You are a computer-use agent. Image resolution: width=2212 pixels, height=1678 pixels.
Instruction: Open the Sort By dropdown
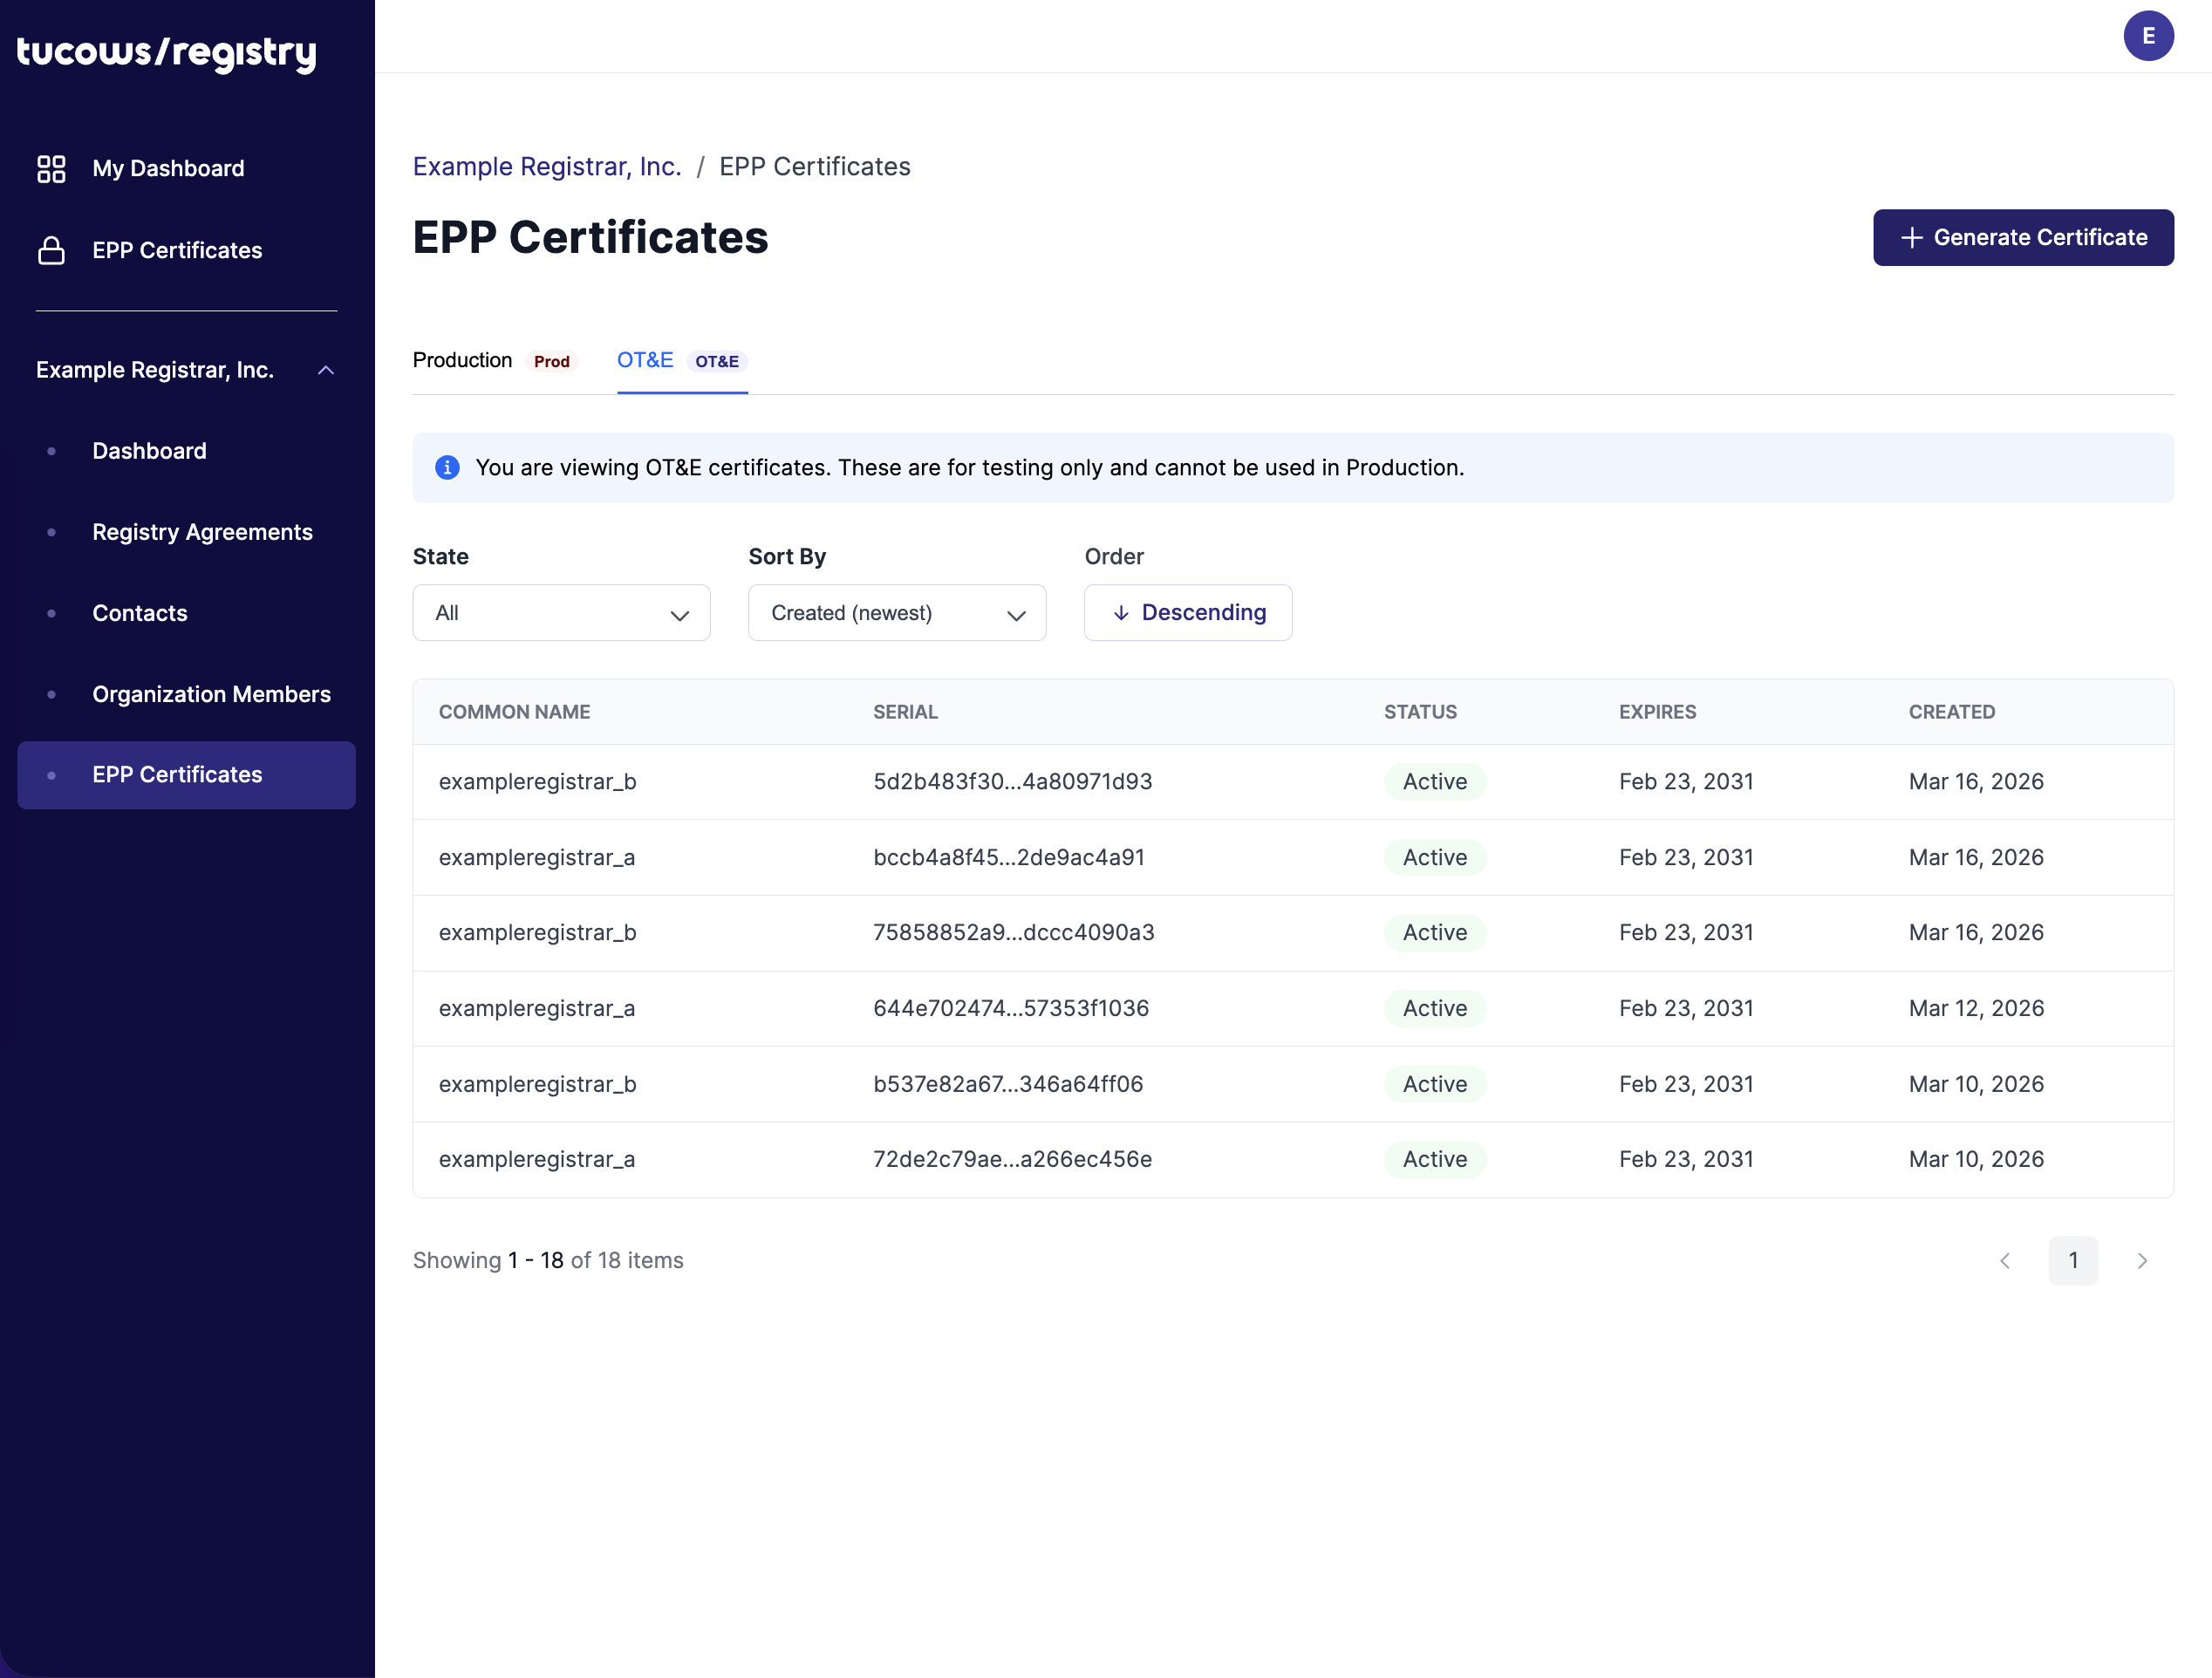897,612
